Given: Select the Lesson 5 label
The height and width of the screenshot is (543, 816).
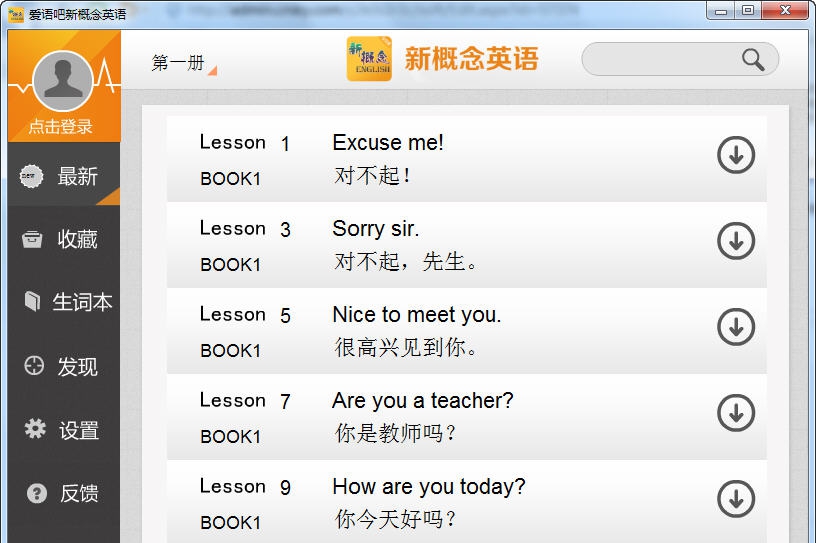Looking at the screenshot, I should 245,314.
